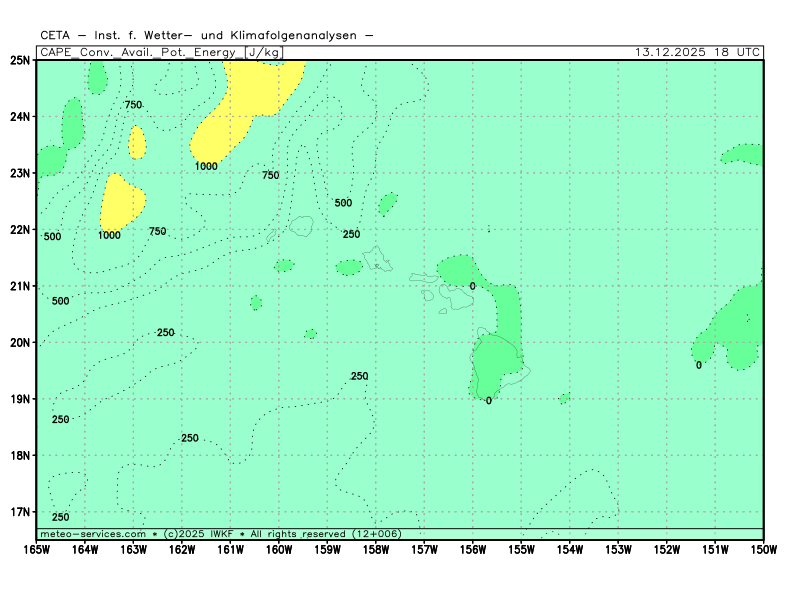Screen dimensions: 800x600
Task: Click the 1000 label beneath left yellow patch
Action: tap(109, 236)
